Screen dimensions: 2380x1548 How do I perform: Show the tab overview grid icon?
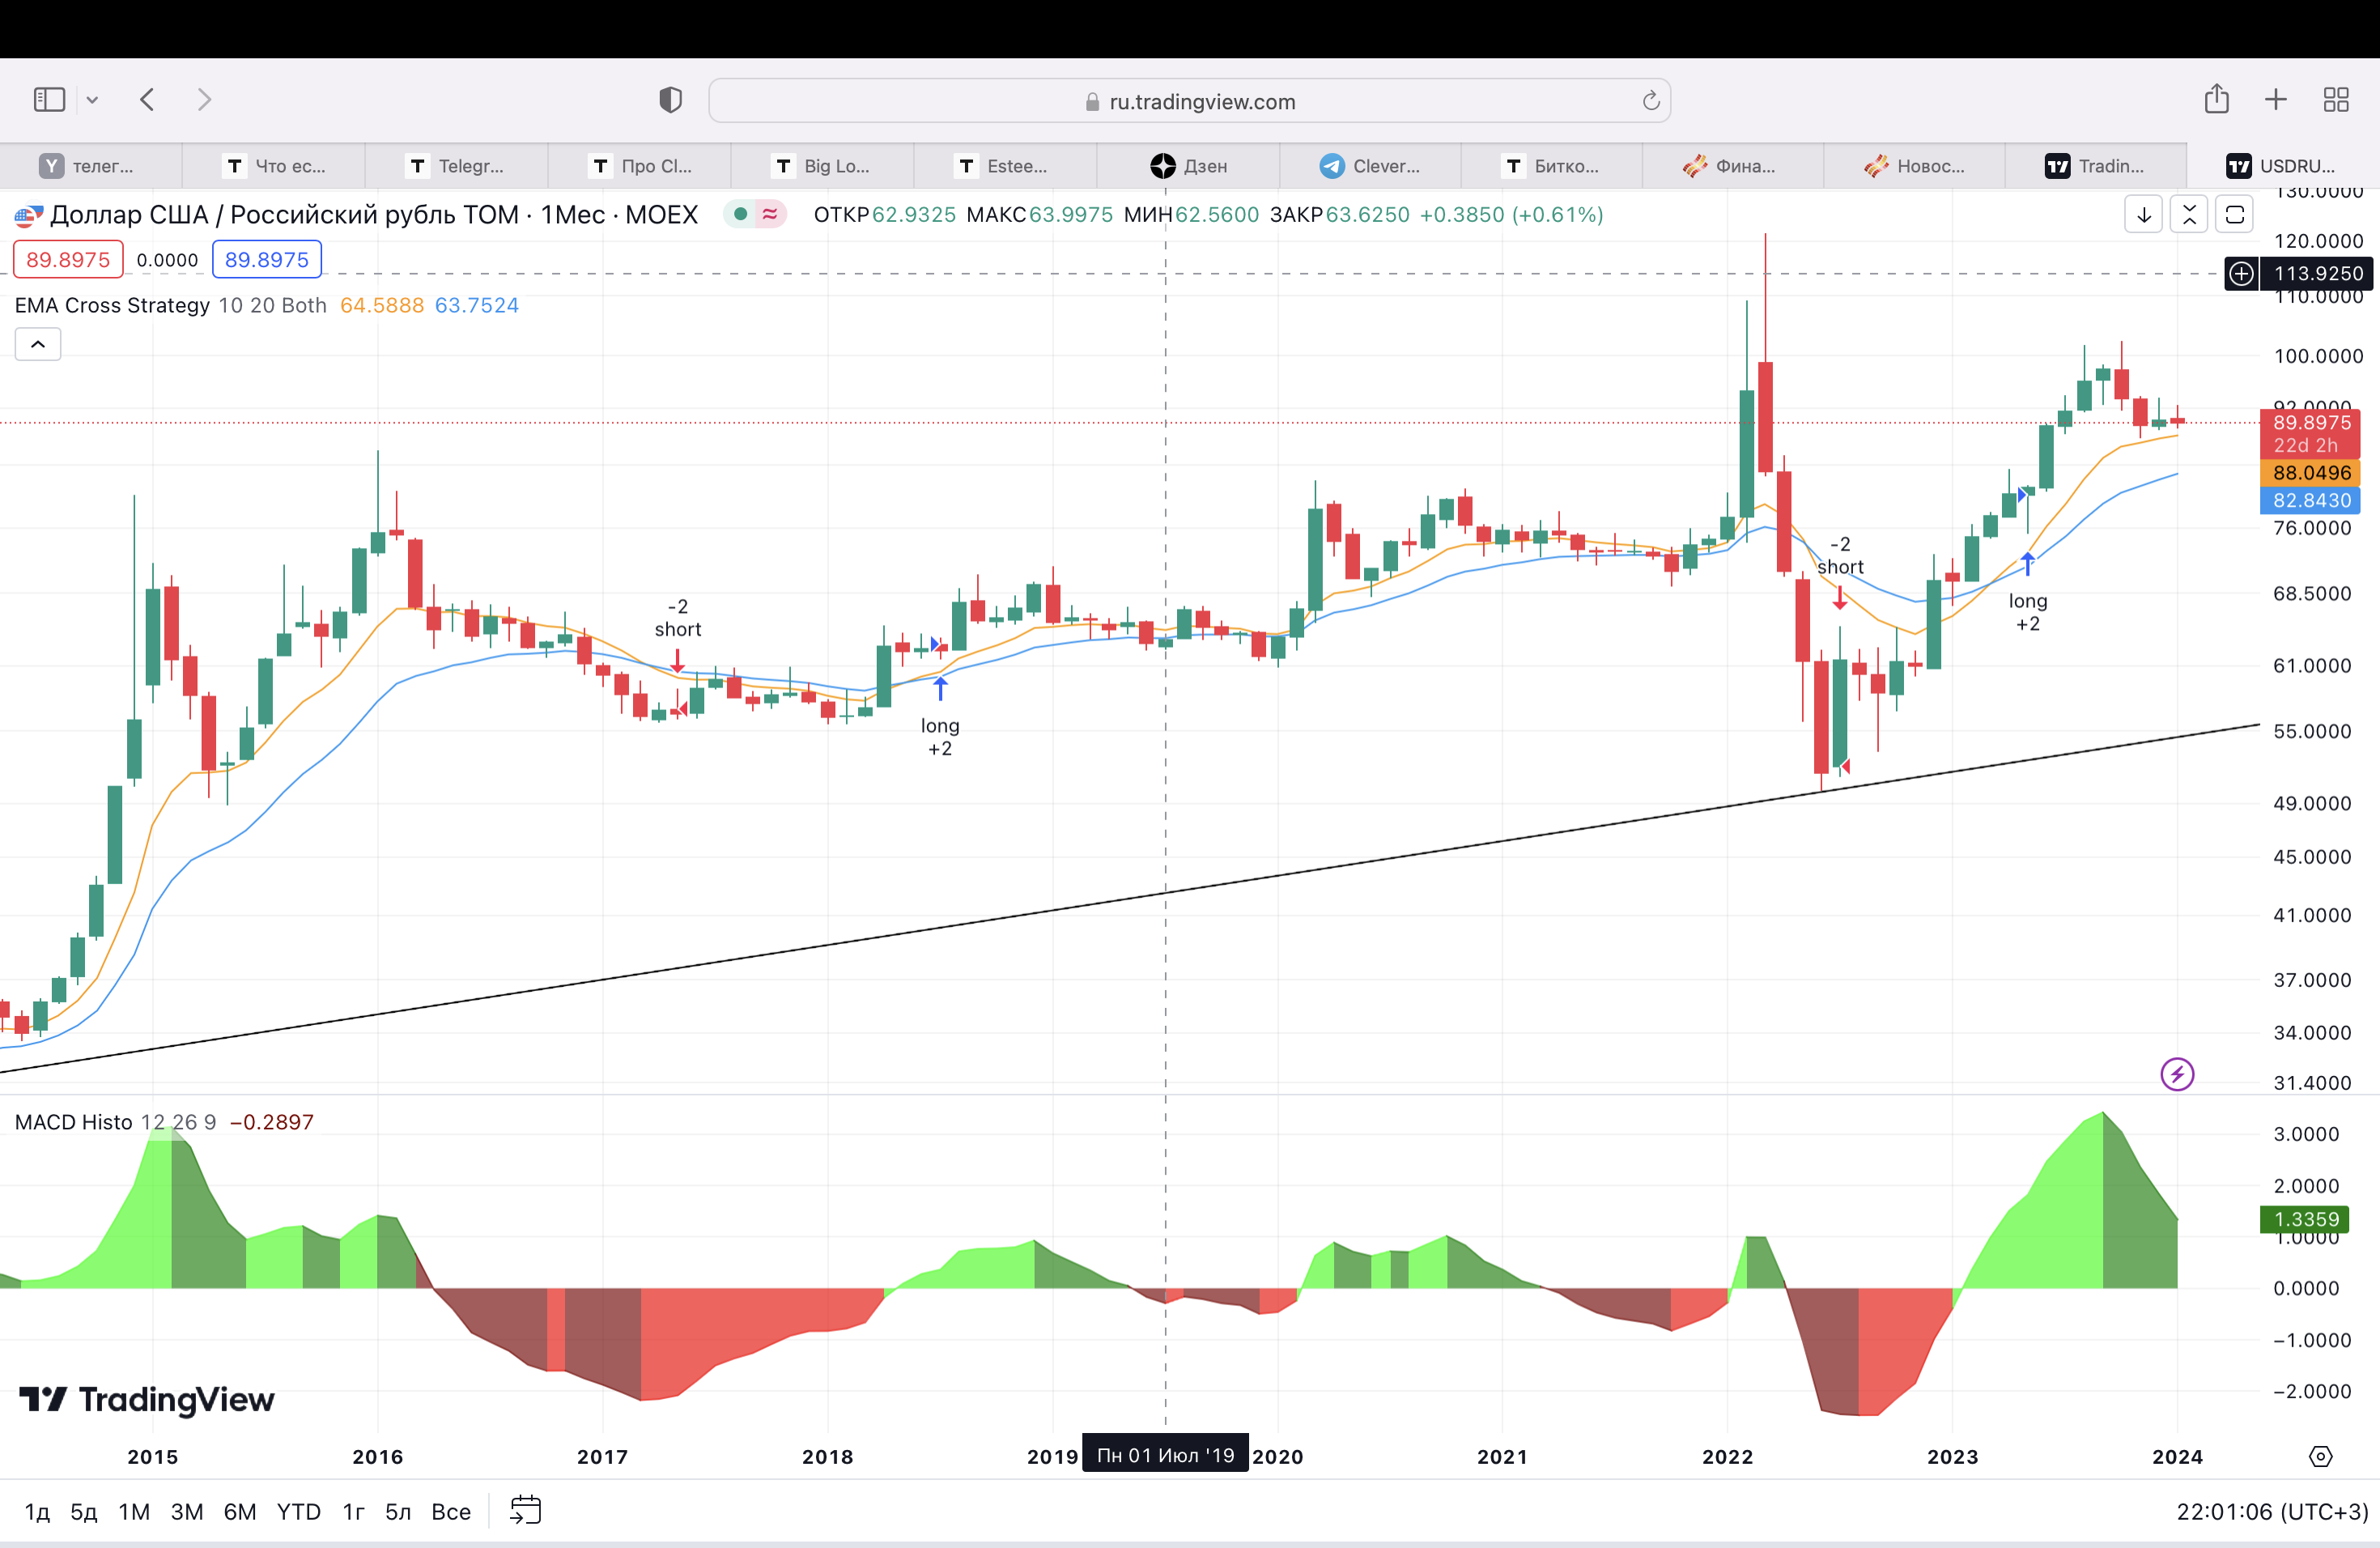[2335, 100]
